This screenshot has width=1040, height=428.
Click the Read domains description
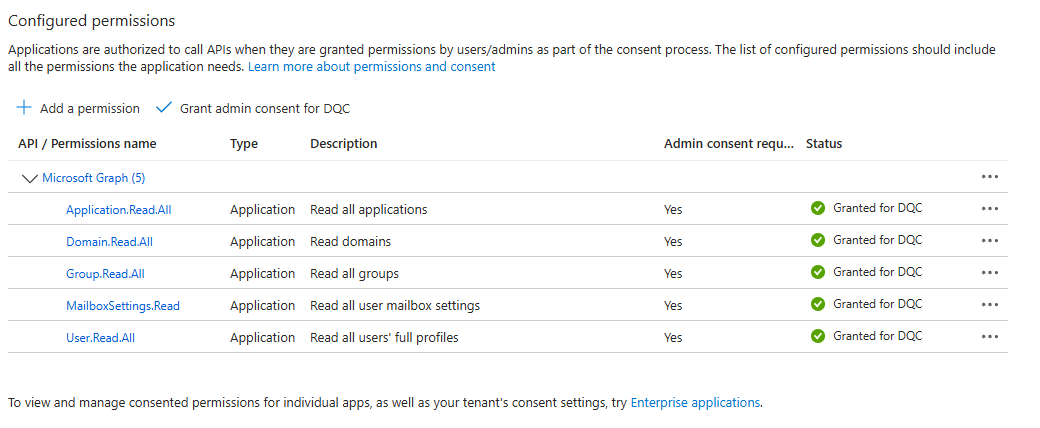351,242
